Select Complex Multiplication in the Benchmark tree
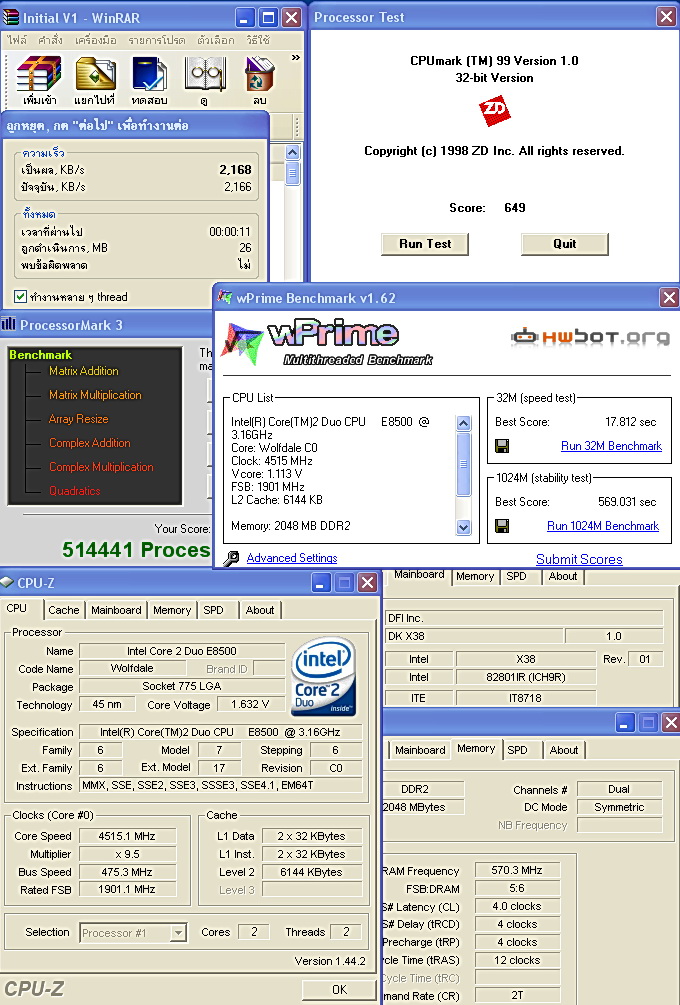This screenshot has height=1005, width=680. [101, 467]
